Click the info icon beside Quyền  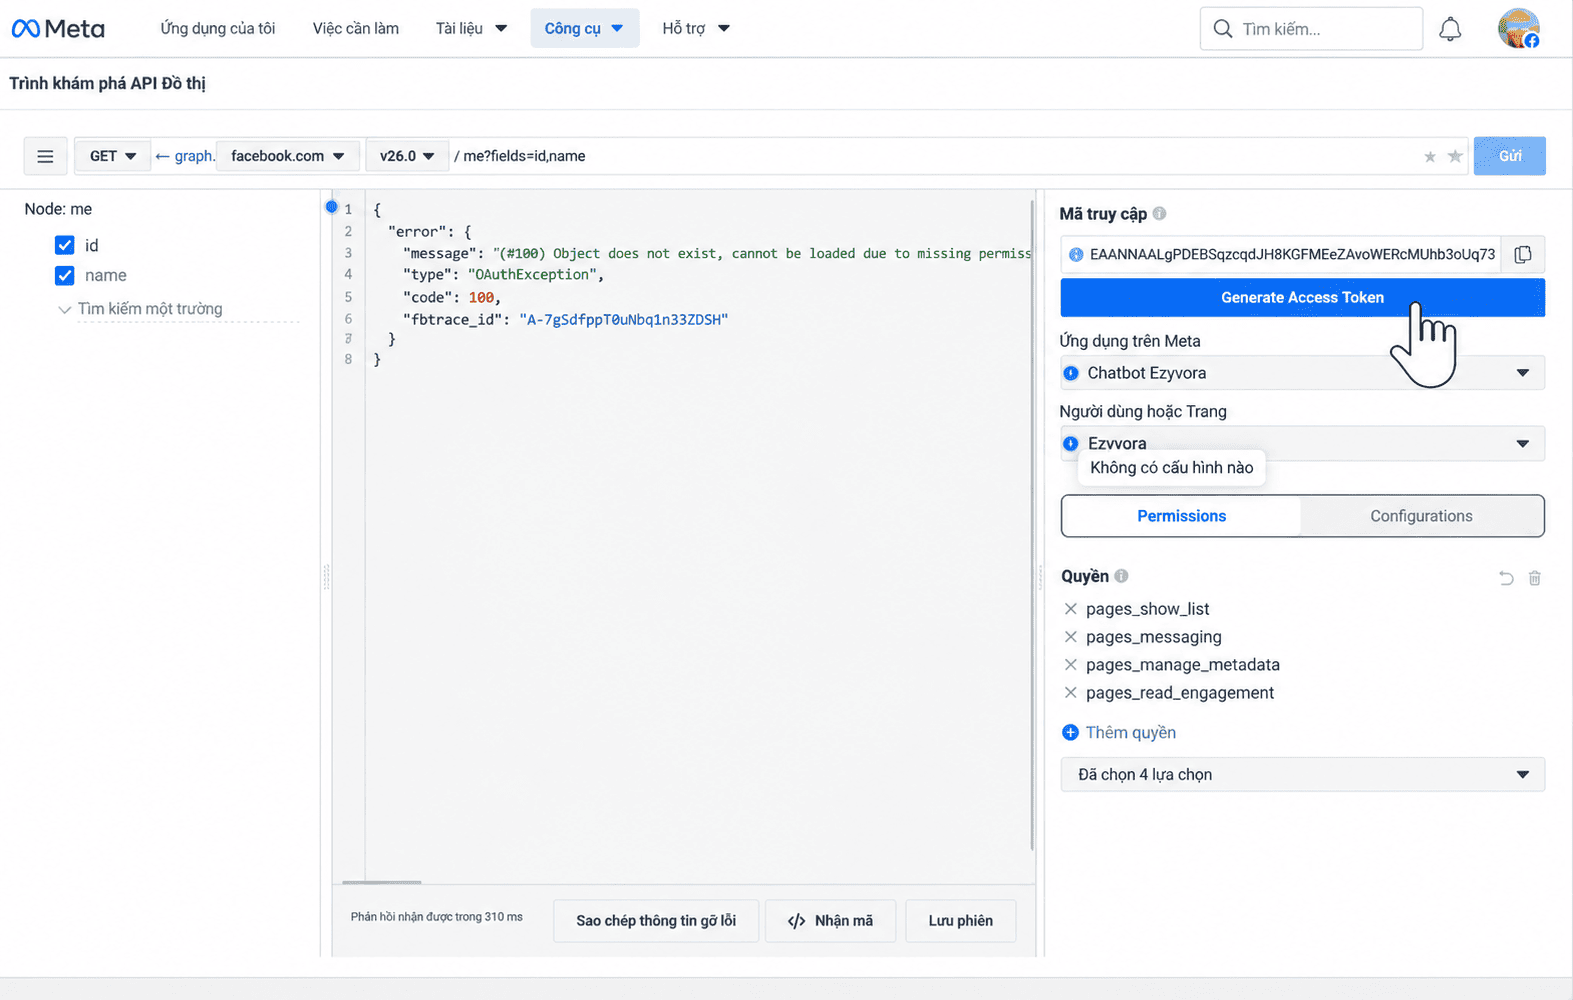coord(1121,576)
